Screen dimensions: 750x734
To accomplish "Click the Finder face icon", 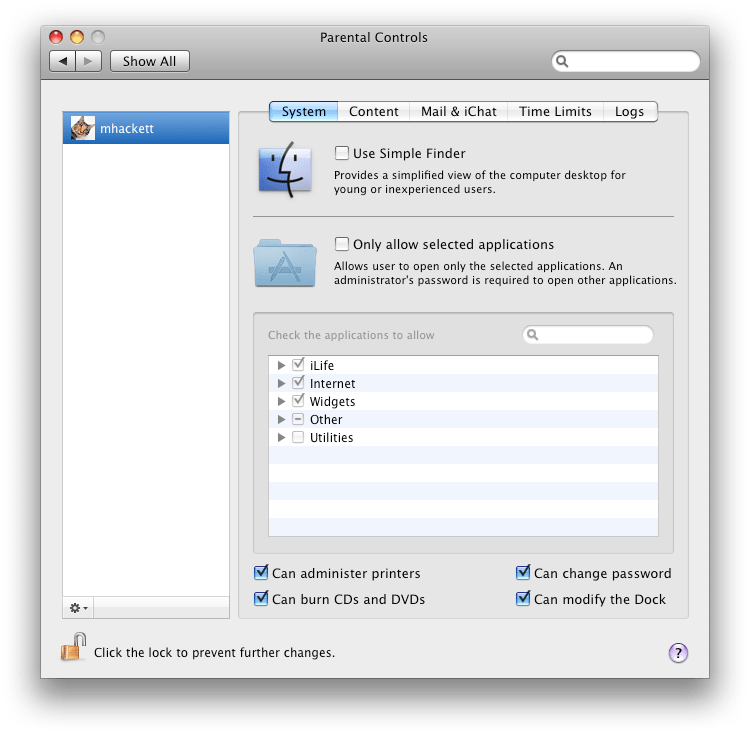I will [285, 170].
